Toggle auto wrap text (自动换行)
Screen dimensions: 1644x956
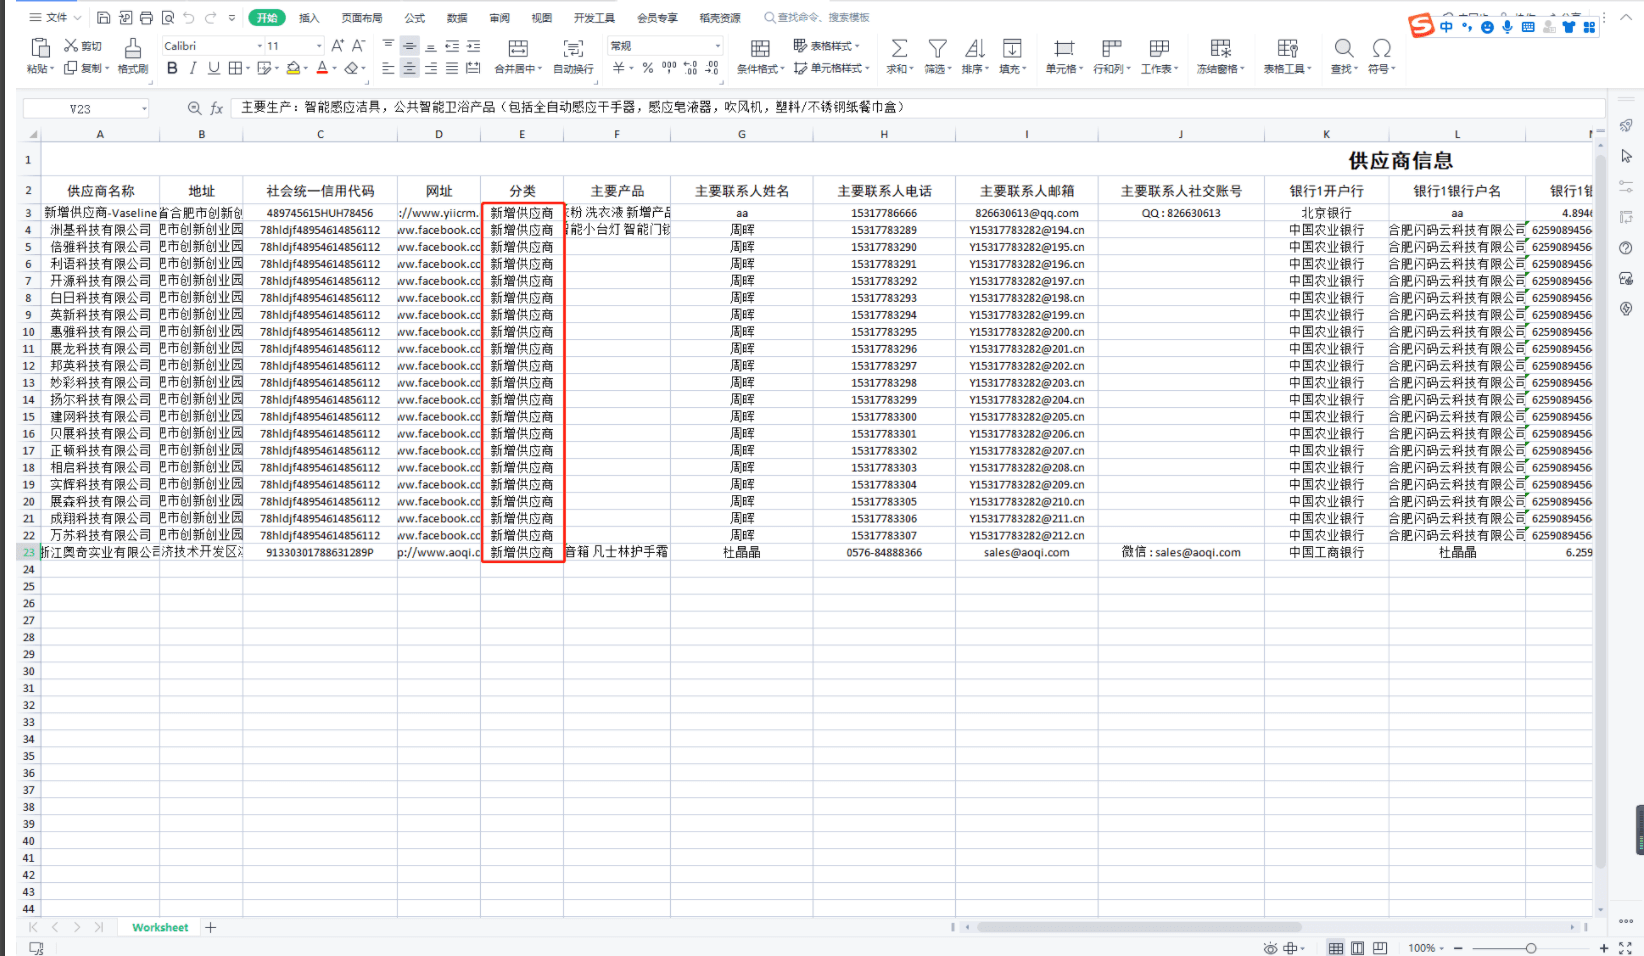click(x=573, y=48)
